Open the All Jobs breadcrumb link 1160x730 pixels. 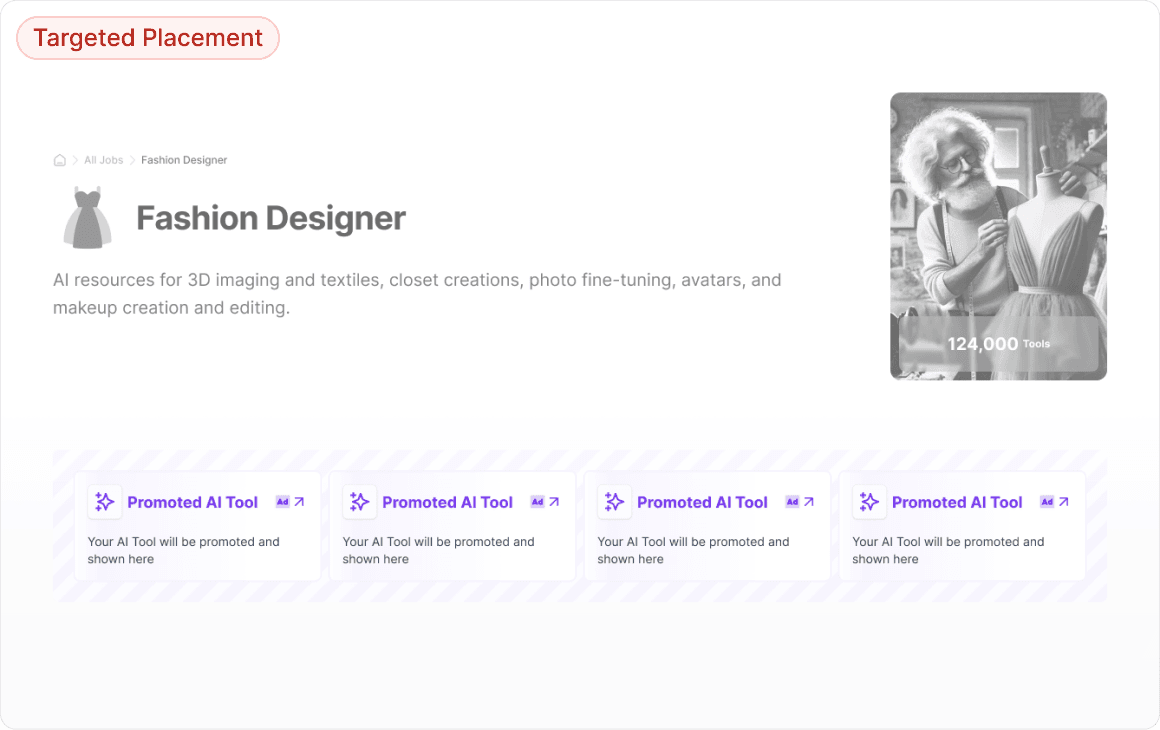click(x=102, y=159)
